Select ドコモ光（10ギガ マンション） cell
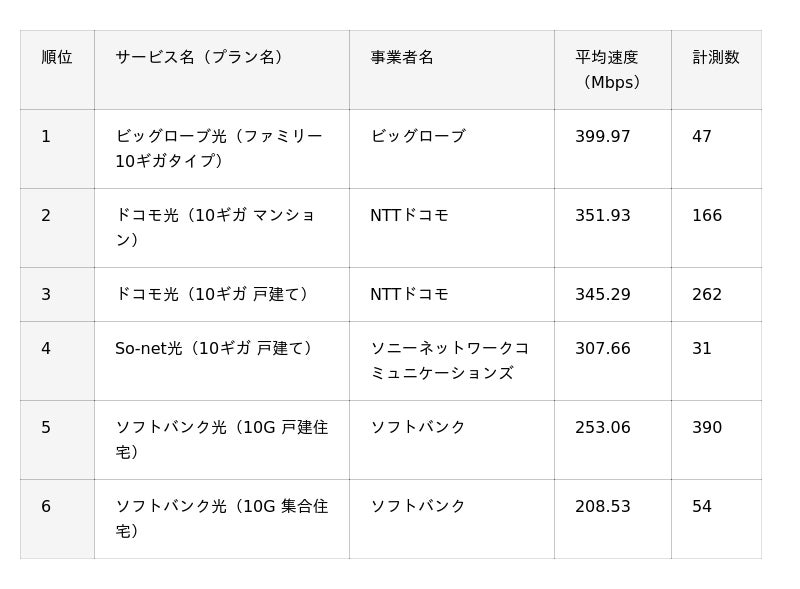 tap(222, 228)
